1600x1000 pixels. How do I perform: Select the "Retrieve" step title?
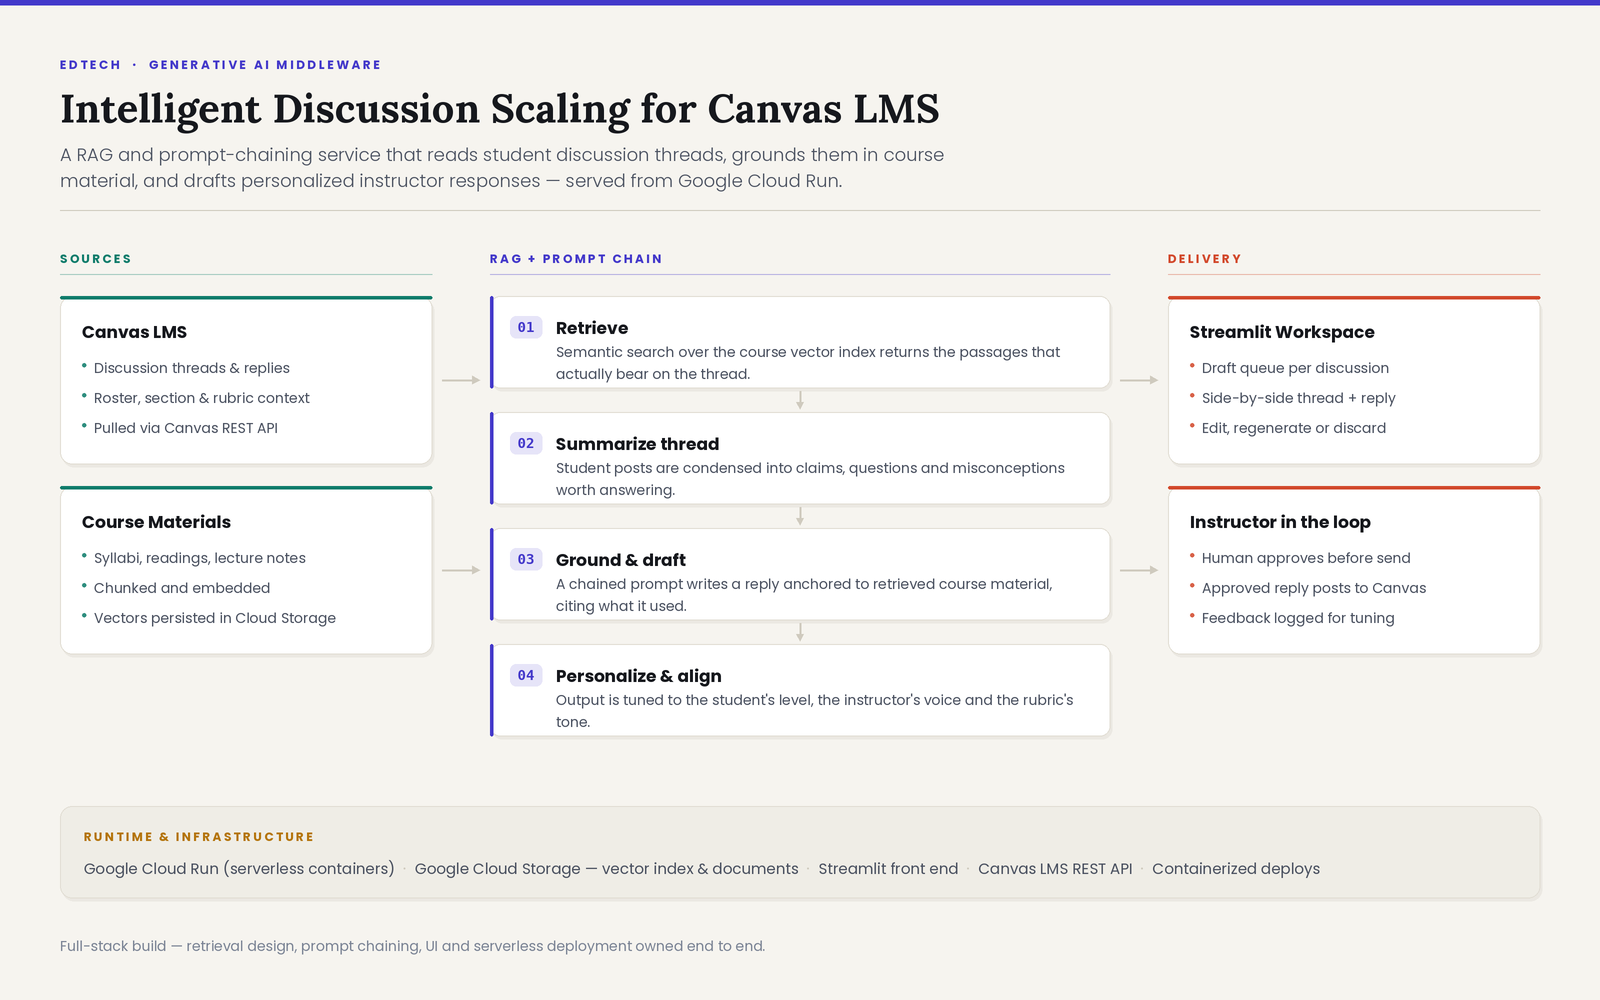pos(592,328)
